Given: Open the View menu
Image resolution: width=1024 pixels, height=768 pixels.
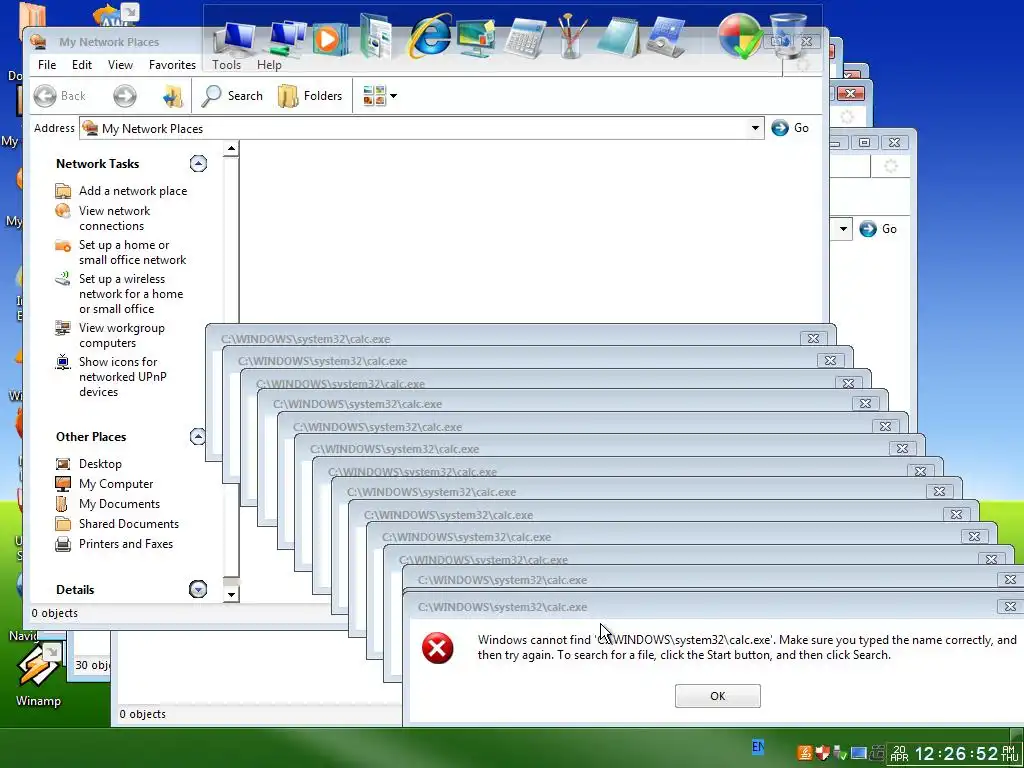Looking at the screenshot, I should (x=120, y=65).
